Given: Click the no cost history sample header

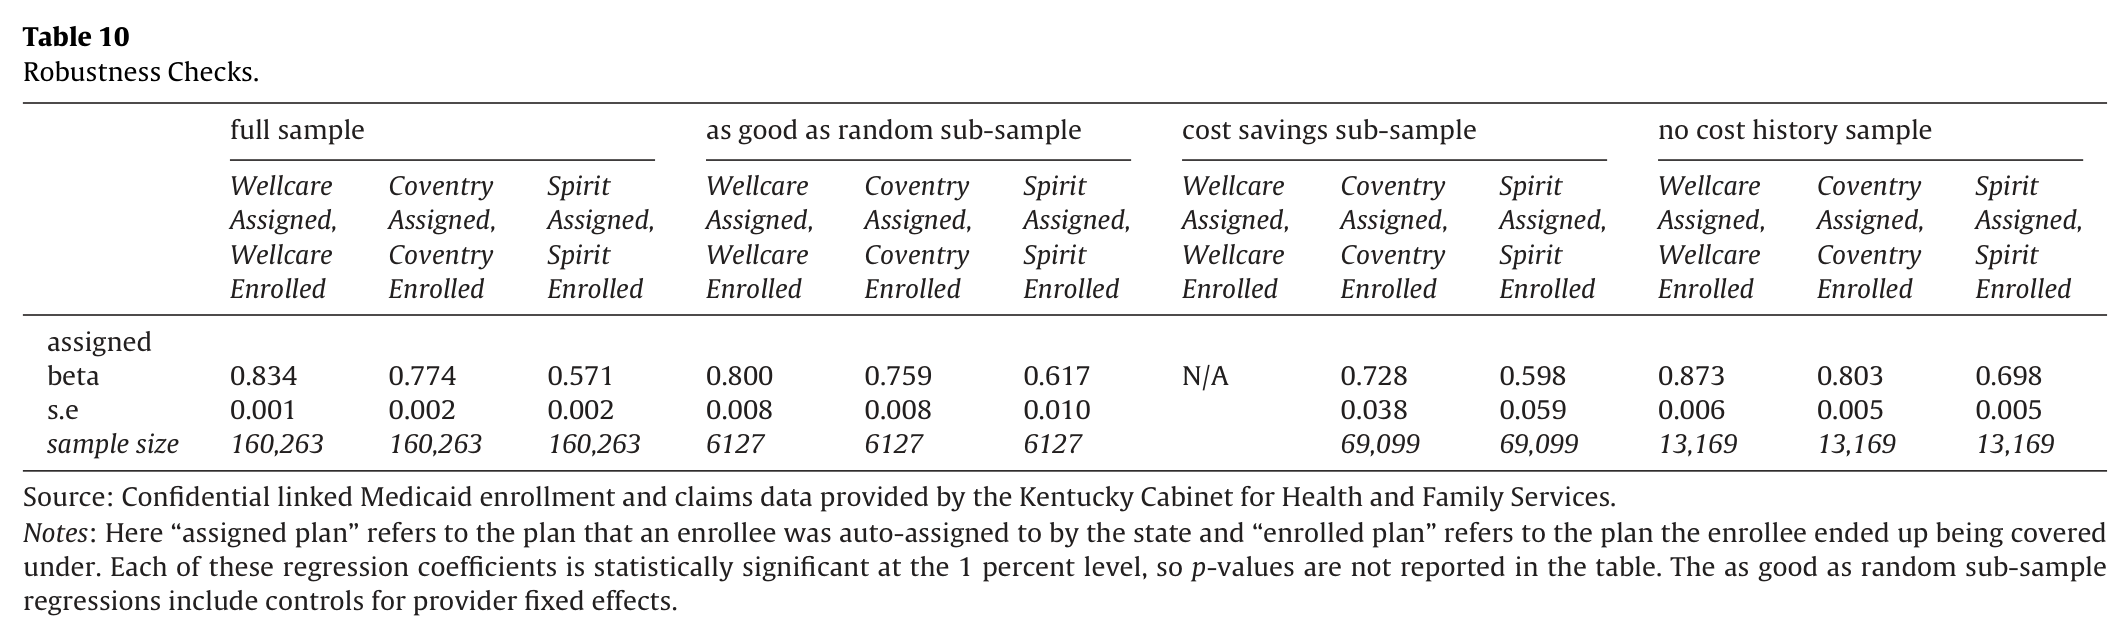Looking at the screenshot, I should 1794,130.
